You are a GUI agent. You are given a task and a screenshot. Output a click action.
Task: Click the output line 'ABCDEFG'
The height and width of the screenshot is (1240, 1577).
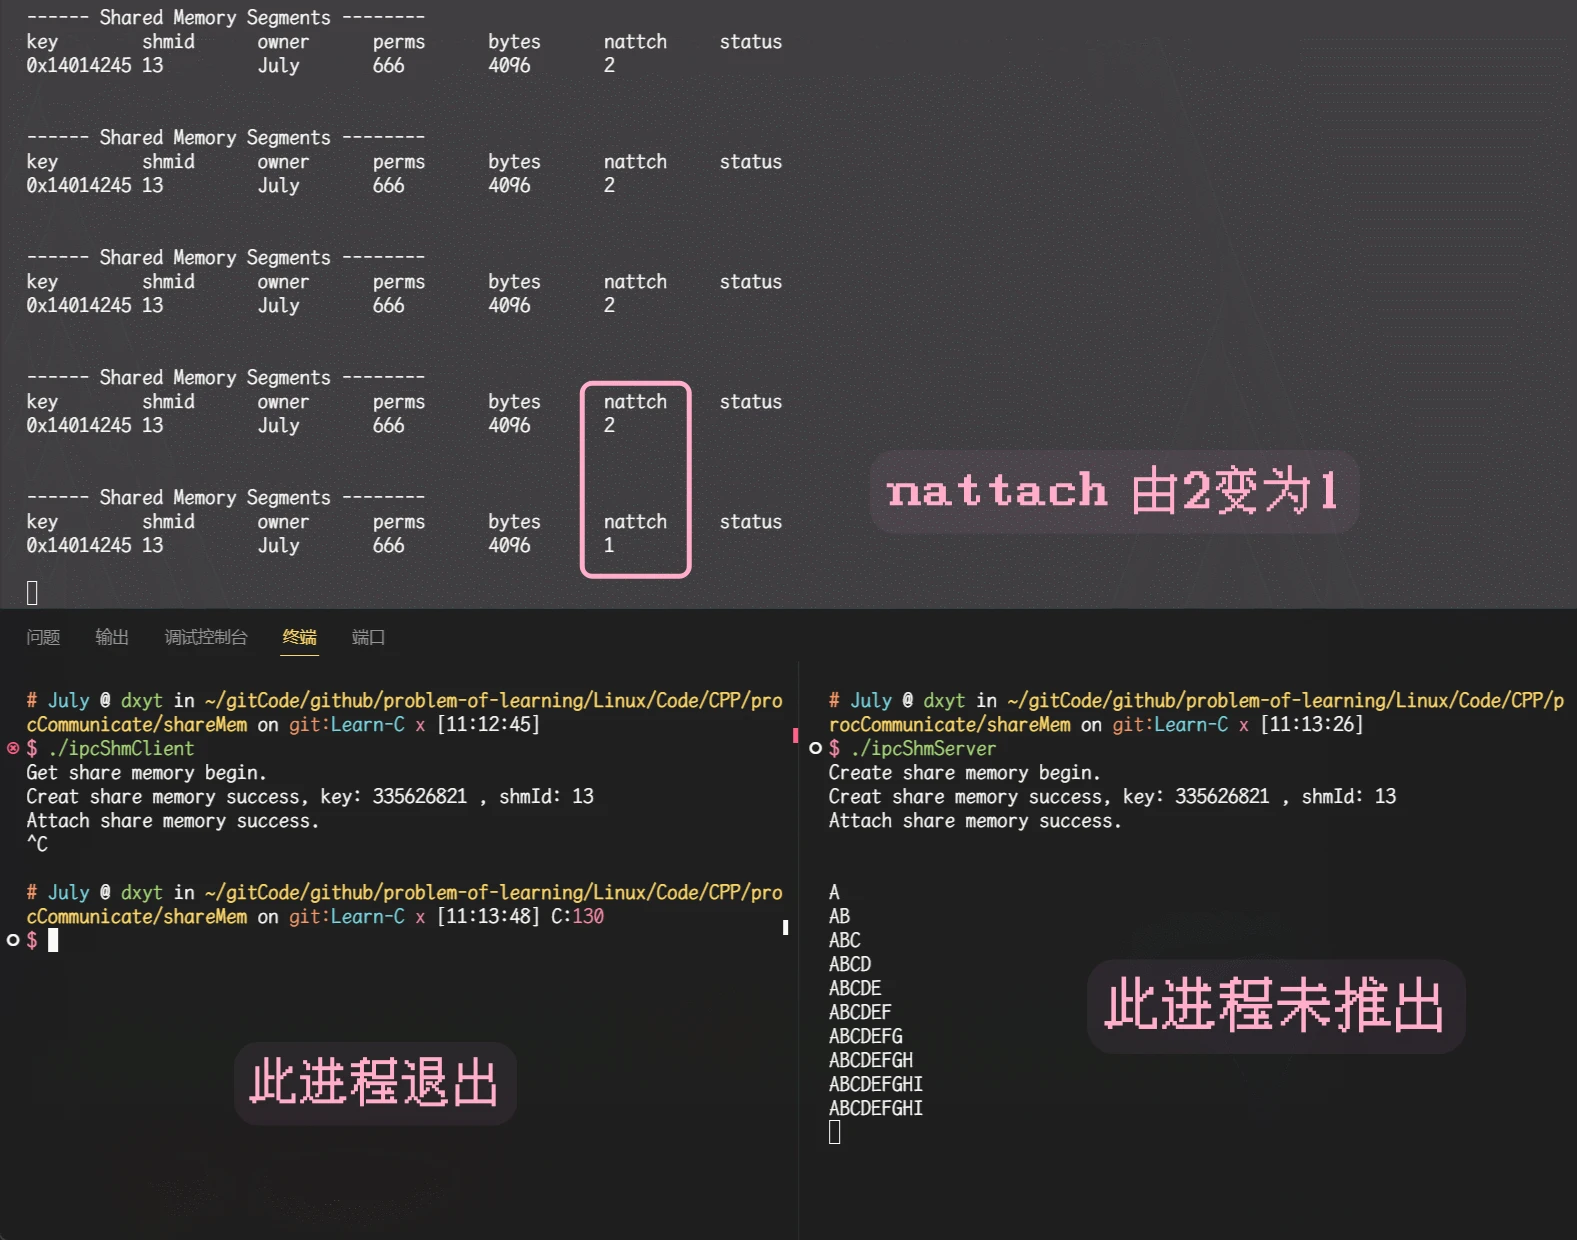pyautogui.click(x=866, y=1036)
